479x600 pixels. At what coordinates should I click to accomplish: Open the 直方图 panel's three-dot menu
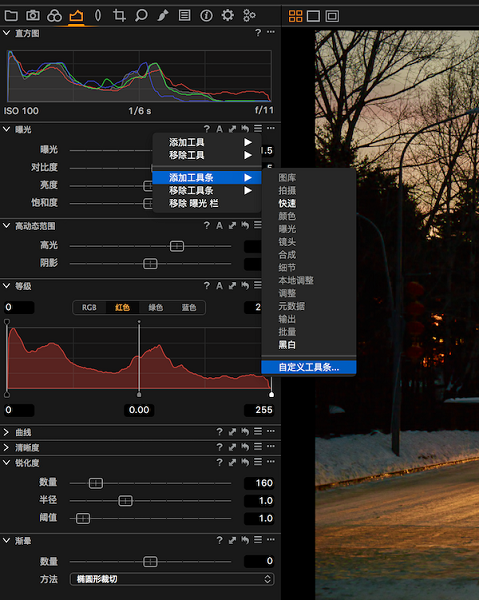(x=271, y=32)
